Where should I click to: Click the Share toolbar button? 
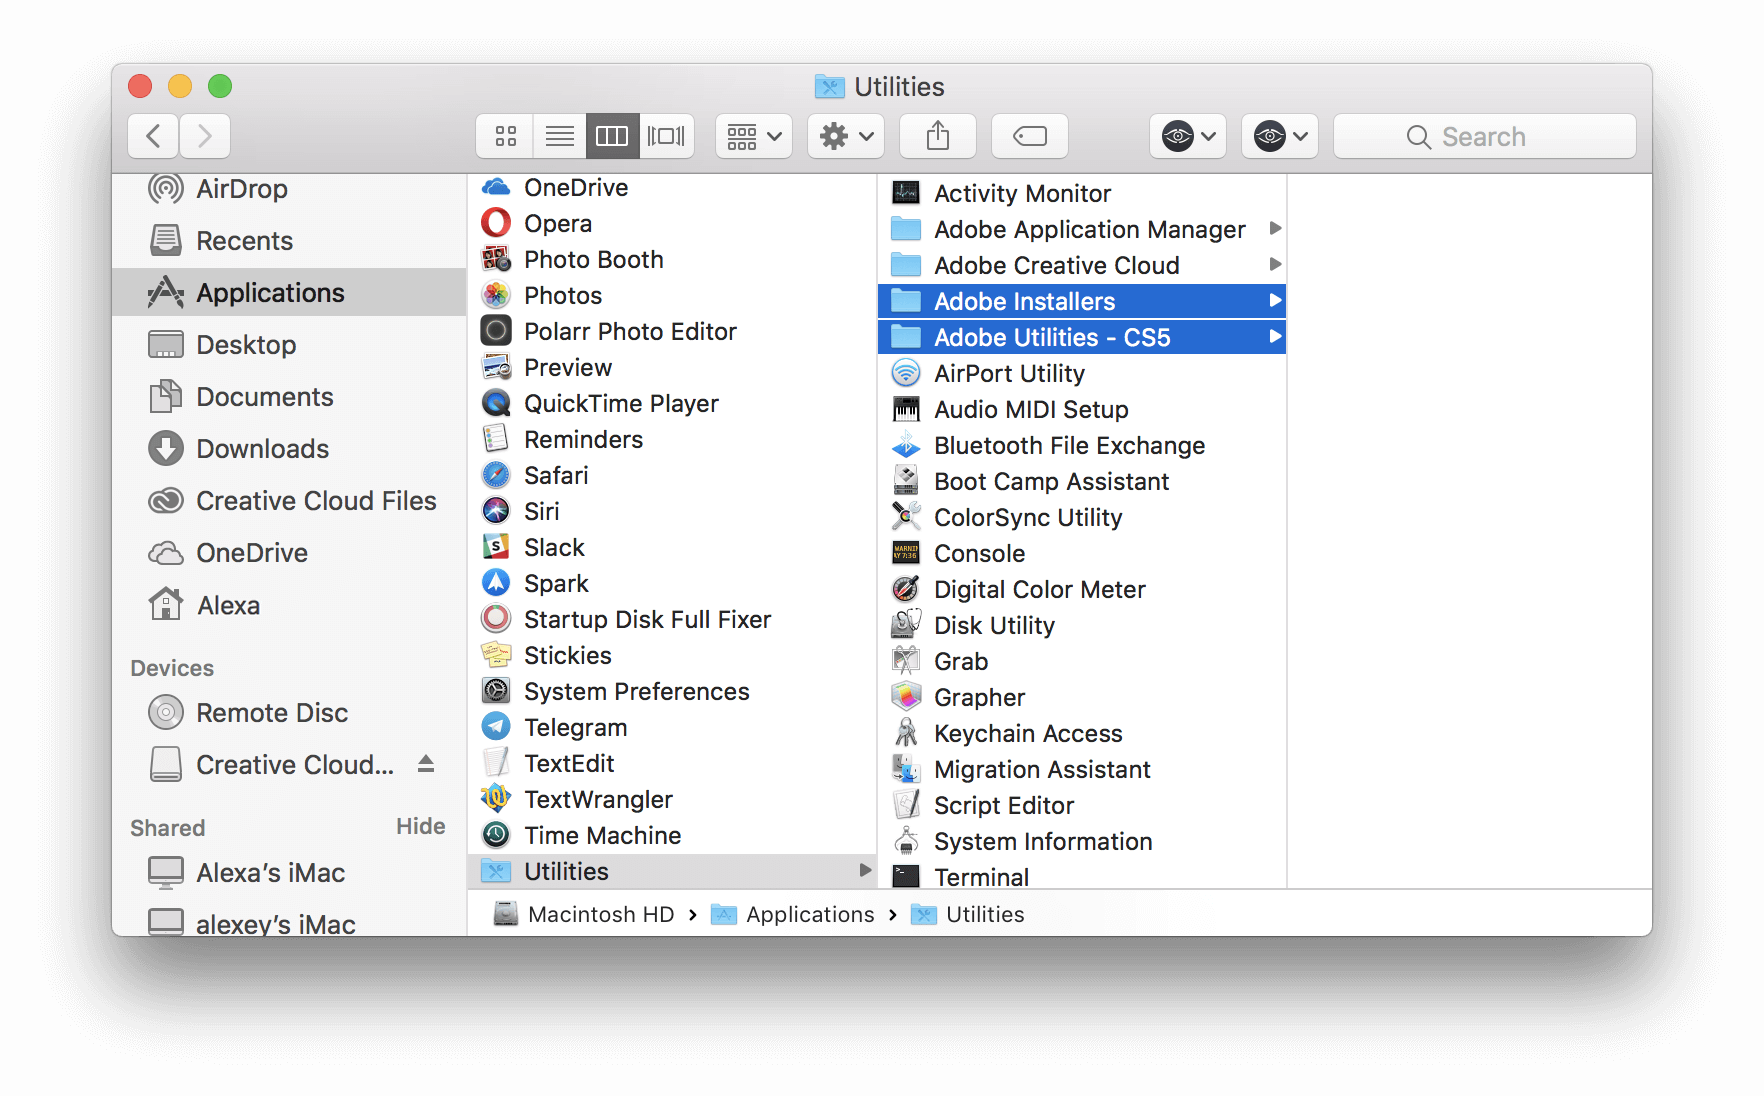tap(937, 136)
